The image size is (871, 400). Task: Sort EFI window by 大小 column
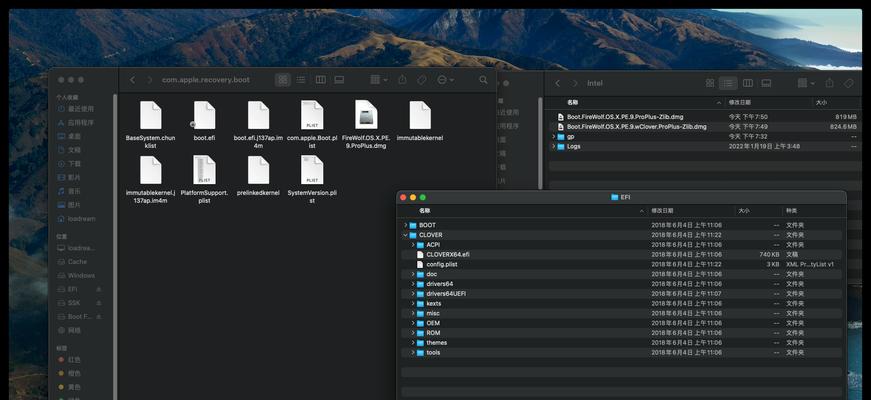coord(744,211)
